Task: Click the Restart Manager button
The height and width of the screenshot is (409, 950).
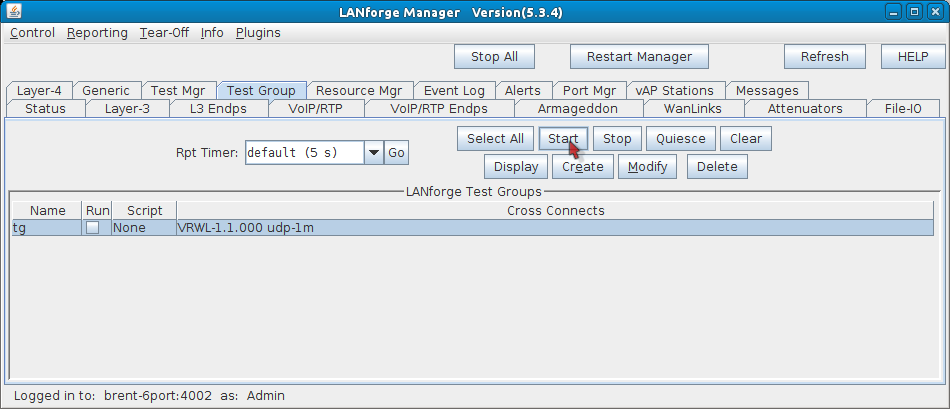Action: 638,57
